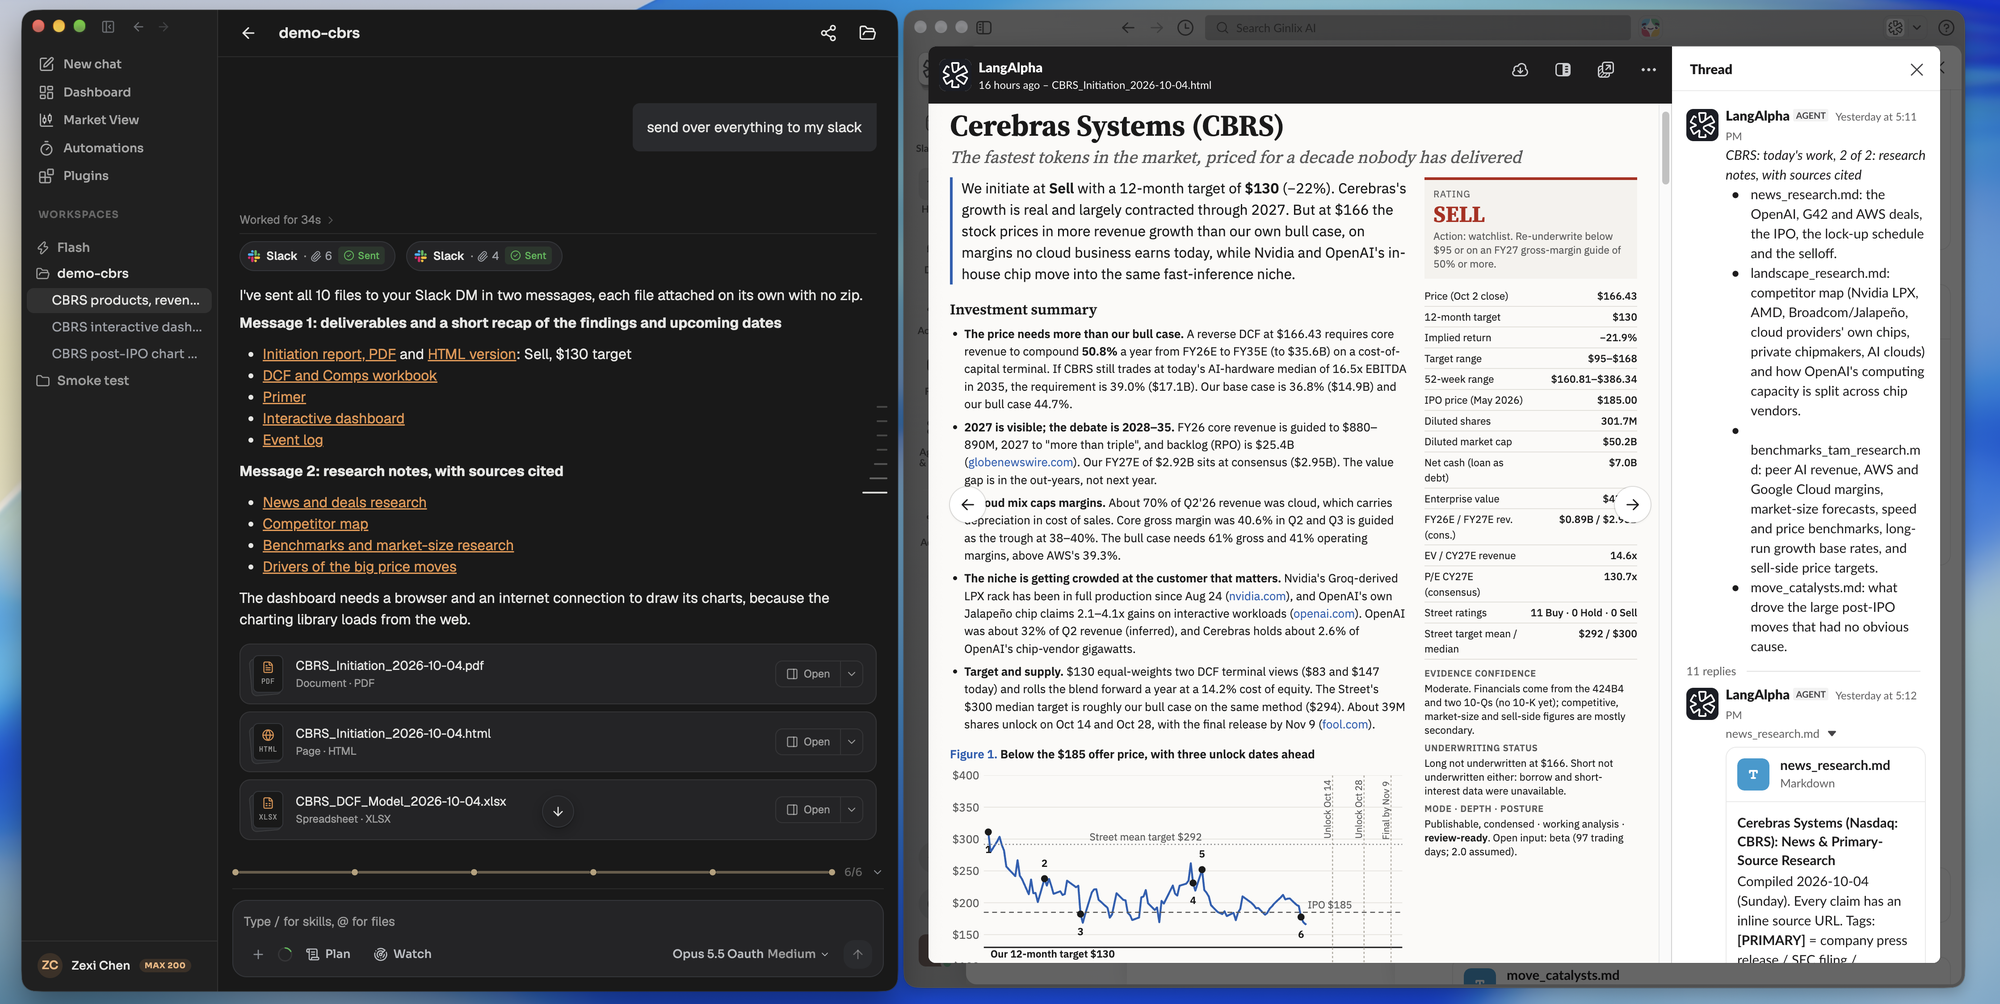This screenshot has height=1004, width=2000.
Task: Toggle Plan mode in chat input
Action: click(328, 954)
